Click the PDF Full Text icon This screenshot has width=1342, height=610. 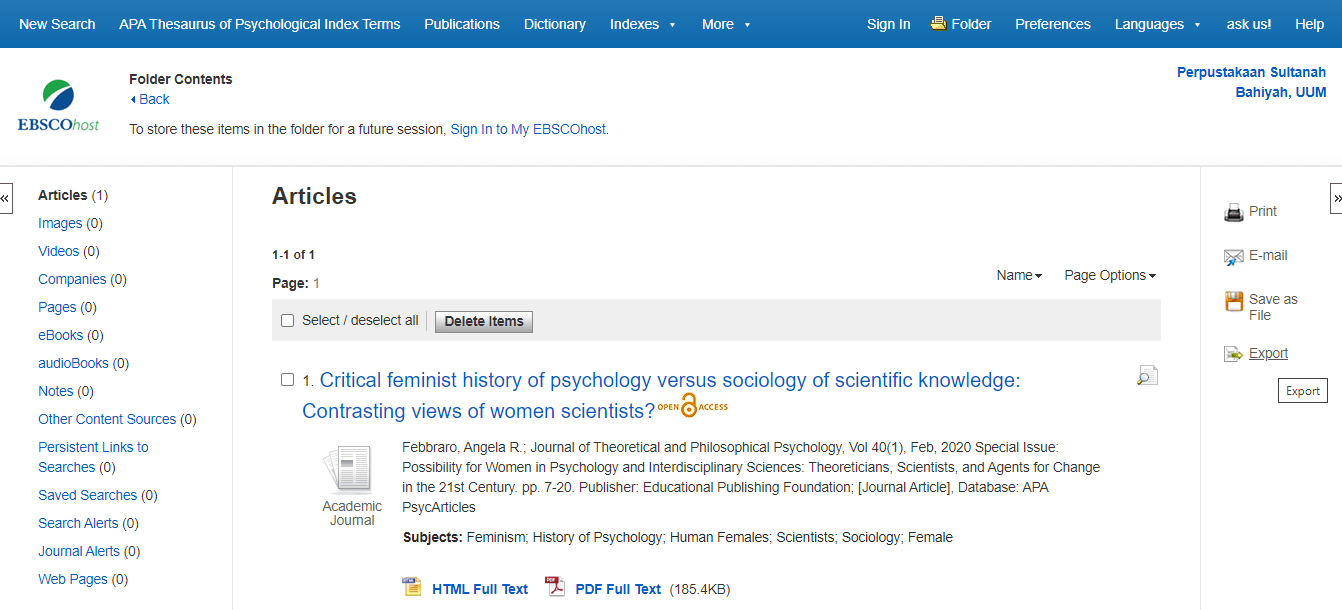(x=555, y=588)
